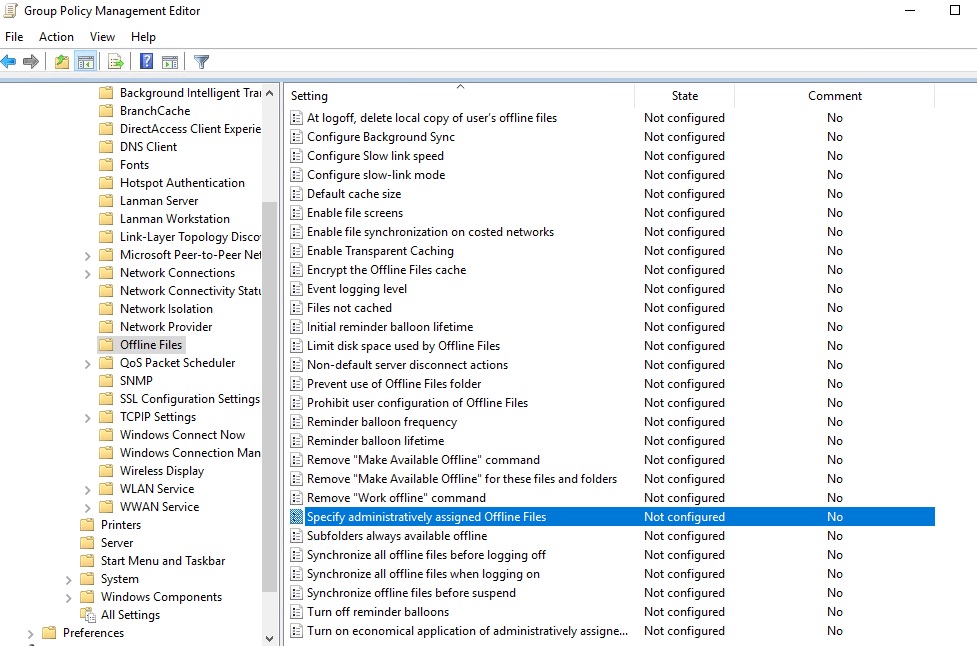This screenshot has width=977, height=646.
Task: Sort by the State column header
Action: tap(684, 95)
